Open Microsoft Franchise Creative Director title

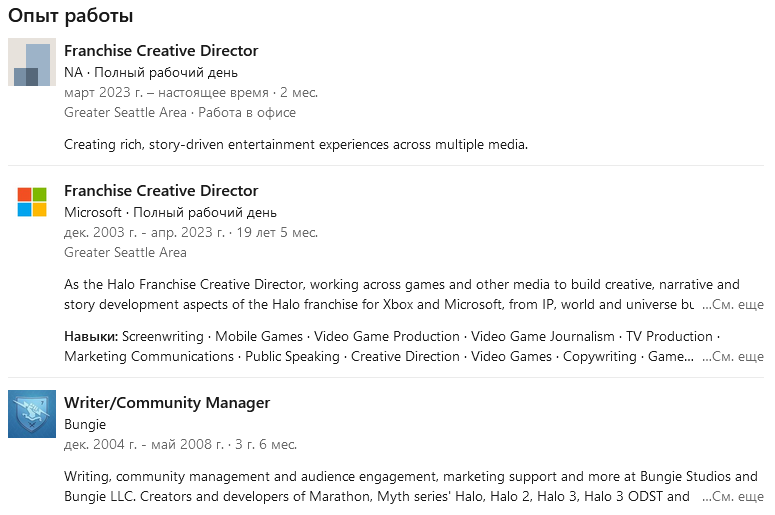tap(161, 191)
